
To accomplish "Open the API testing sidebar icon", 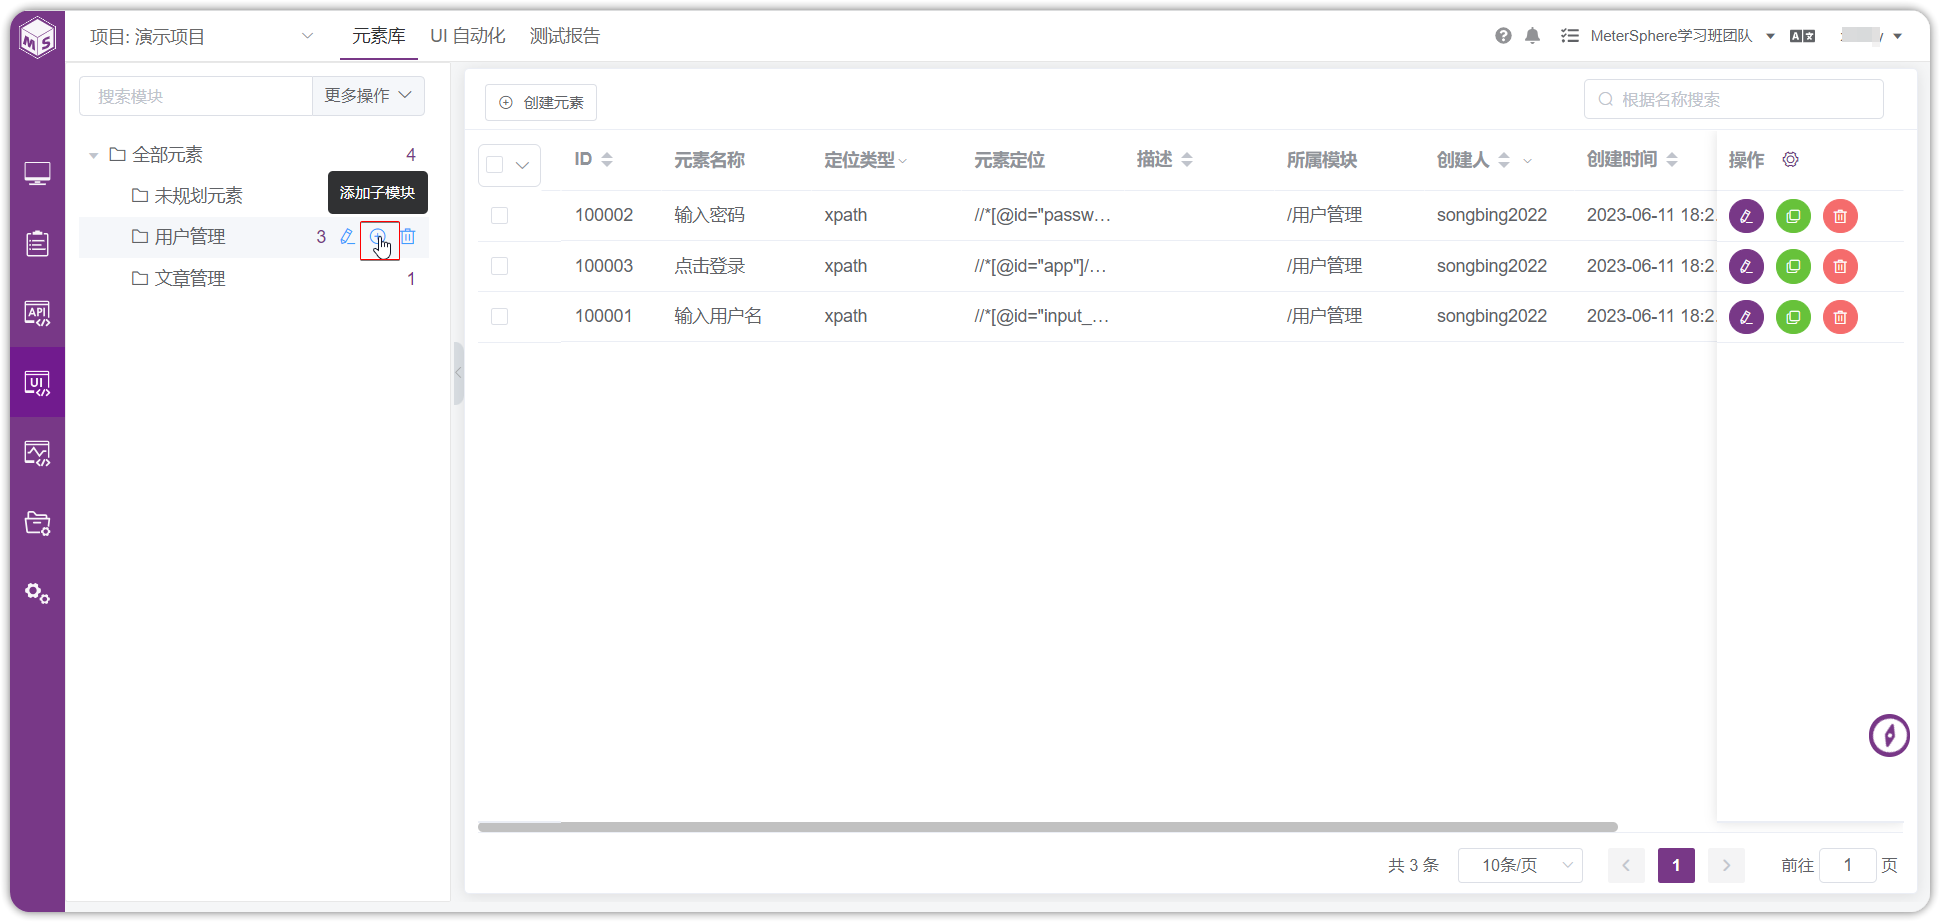I will [x=38, y=313].
